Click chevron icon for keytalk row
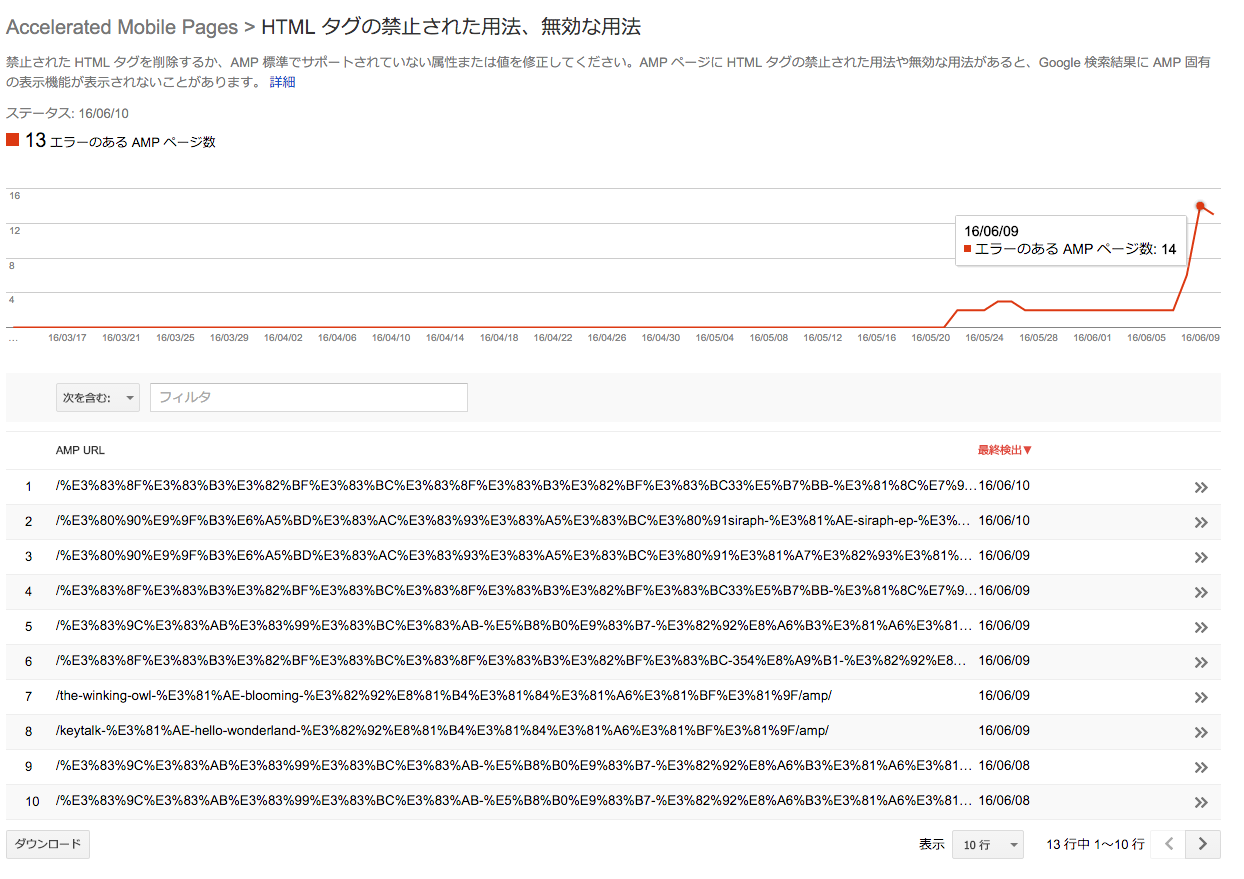 pyautogui.click(x=1201, y=732)
